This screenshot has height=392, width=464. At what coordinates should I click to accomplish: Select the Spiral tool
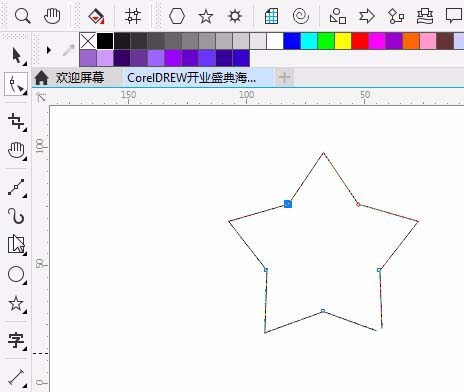click(301, 16)
